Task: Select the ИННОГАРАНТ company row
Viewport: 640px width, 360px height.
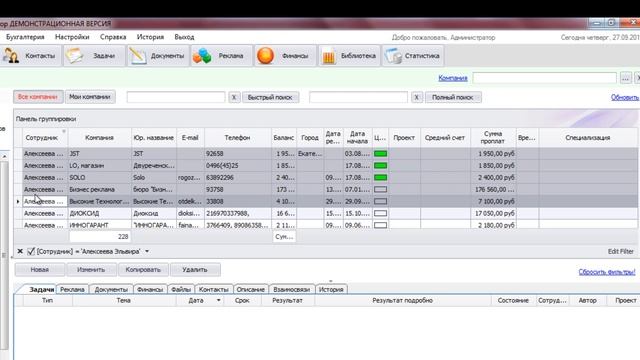Action: (x=325, y=225)
